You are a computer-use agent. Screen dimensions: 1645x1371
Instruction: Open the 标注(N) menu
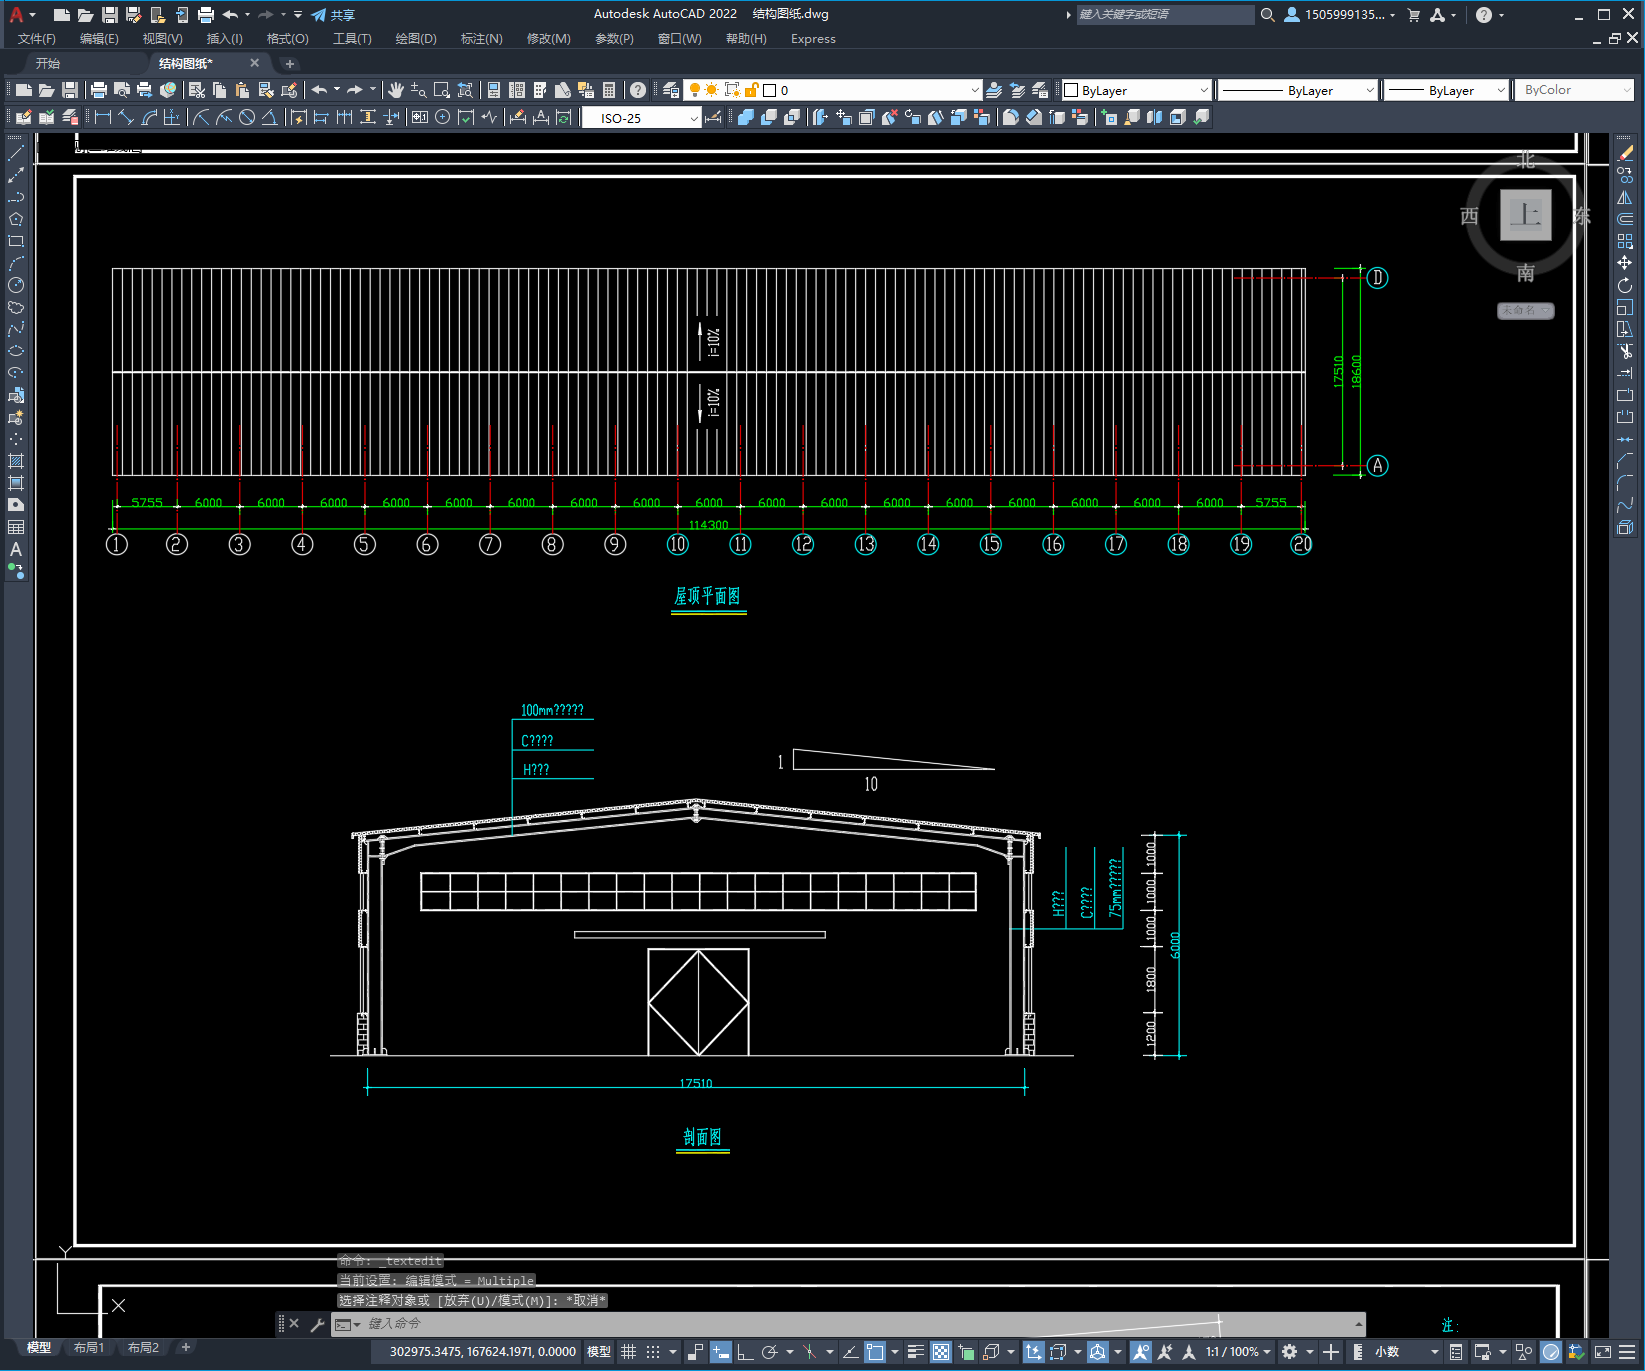[482, 39]
